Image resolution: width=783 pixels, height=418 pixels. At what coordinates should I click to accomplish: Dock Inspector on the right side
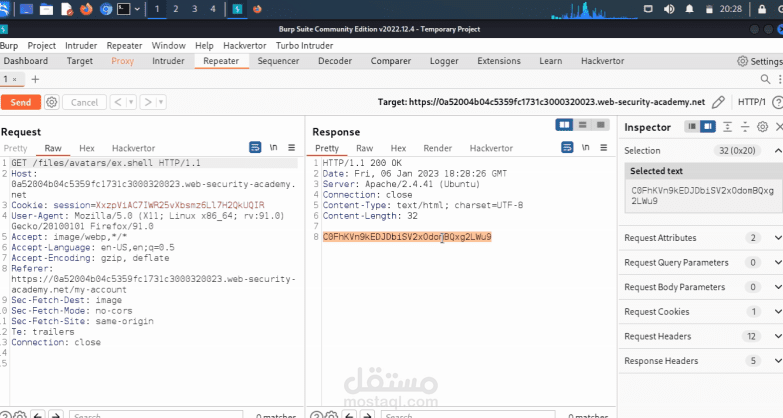click(708, 127)
